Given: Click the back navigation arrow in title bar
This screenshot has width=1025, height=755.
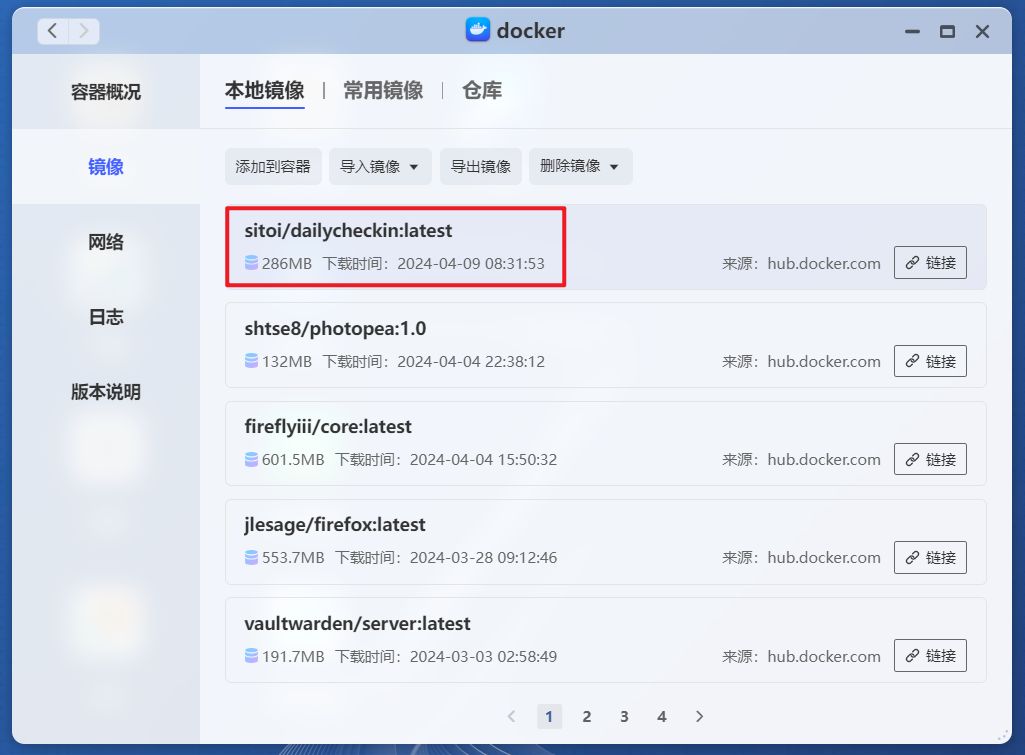Looking at the screenshot, I should coord(51,30).
